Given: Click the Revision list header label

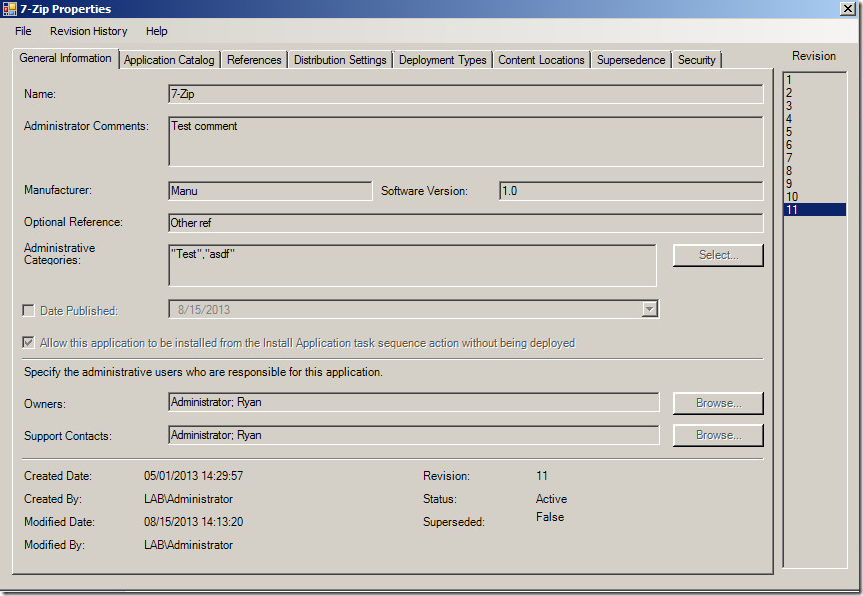Looking at the screenshot, I should (x=814, y=56).
